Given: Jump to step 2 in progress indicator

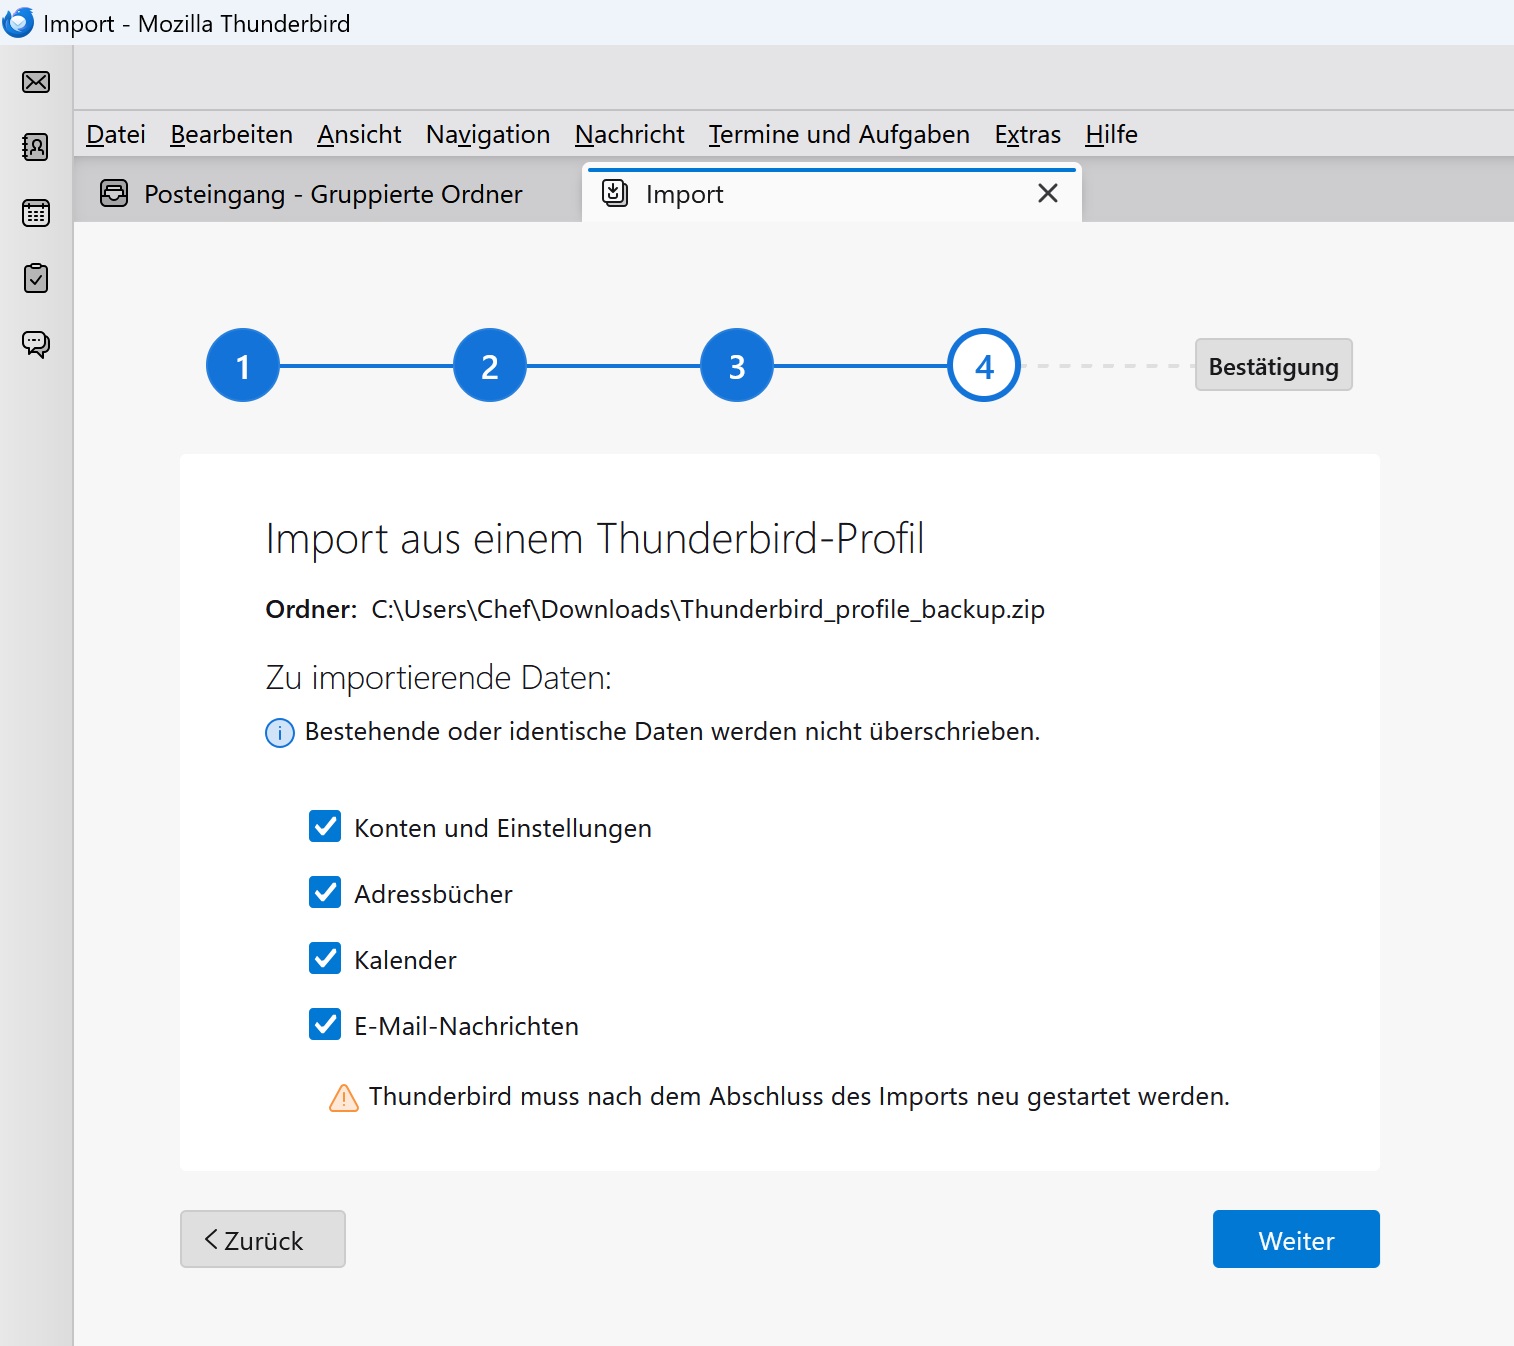Looking at the screenshot, I should 490,366.
